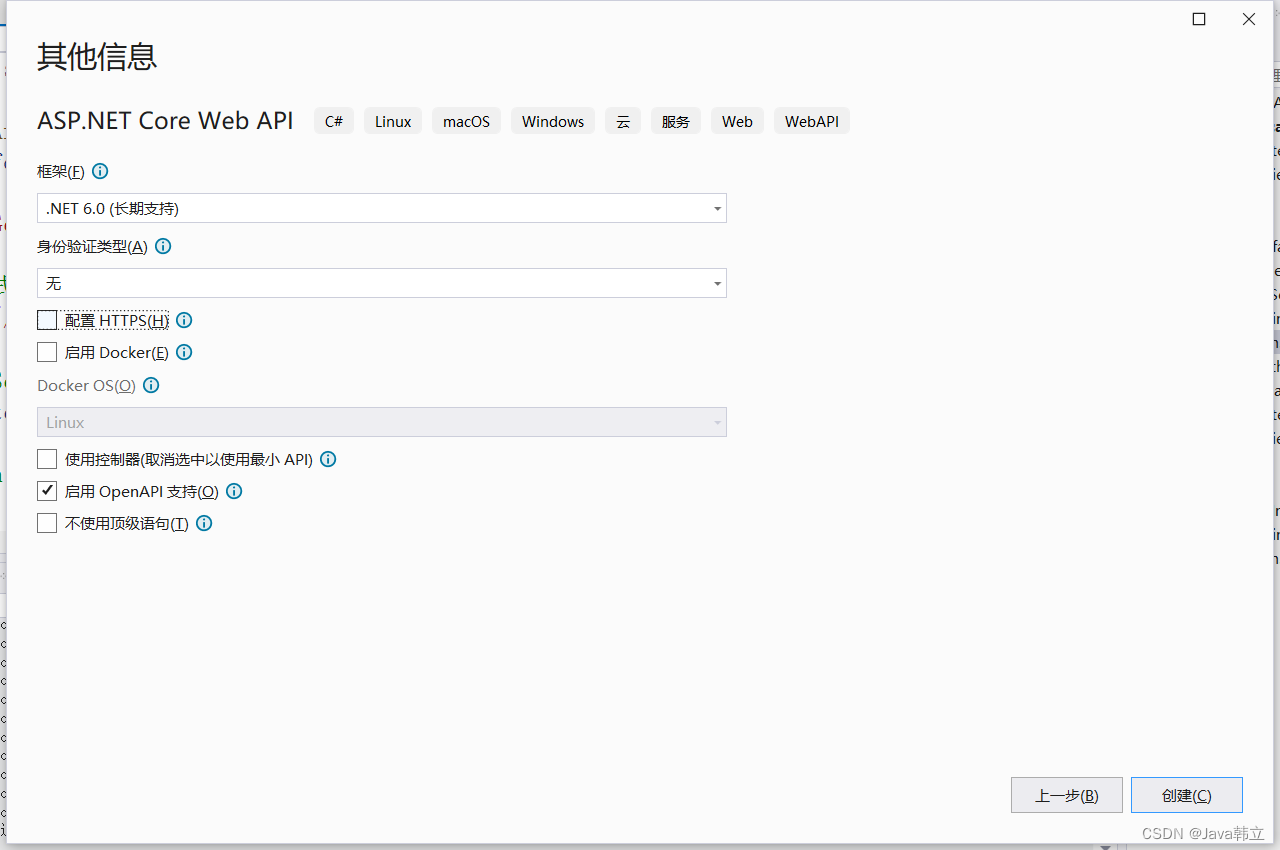The image size is (1280, 850).
Task: Open the 框架 dropdown showing .NET 6.0
Action: pyautogui.click(x=382, y=208)
